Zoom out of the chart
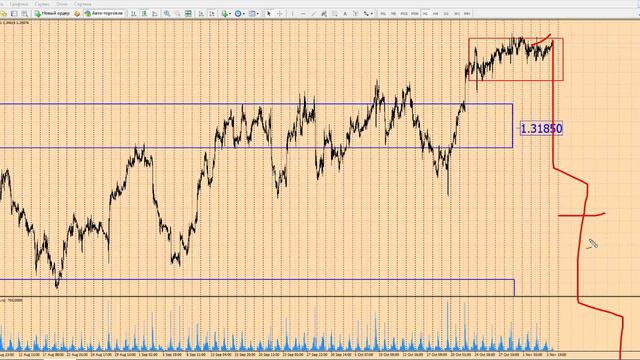Image resolution: width=640 pixels, height=360 pixels. (x=178, y=13)
